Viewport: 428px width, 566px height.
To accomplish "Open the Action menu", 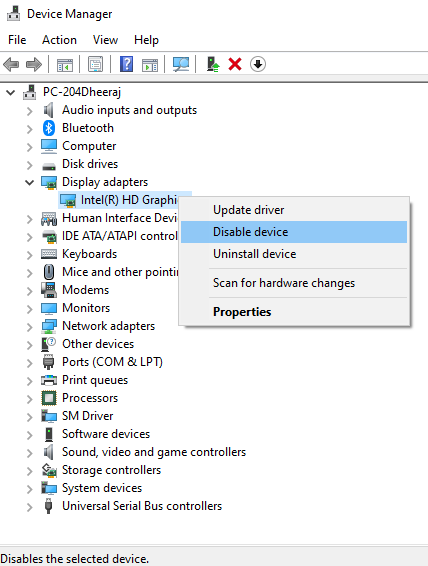I will (x=59, y=40).
